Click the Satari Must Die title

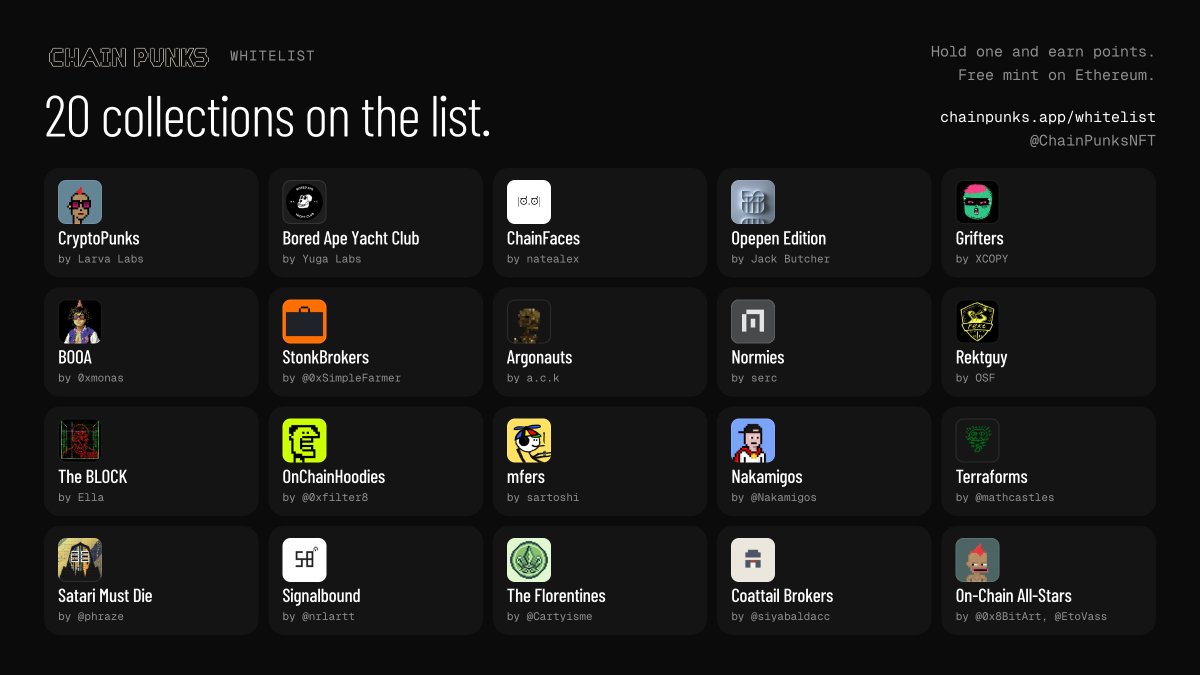106,596
